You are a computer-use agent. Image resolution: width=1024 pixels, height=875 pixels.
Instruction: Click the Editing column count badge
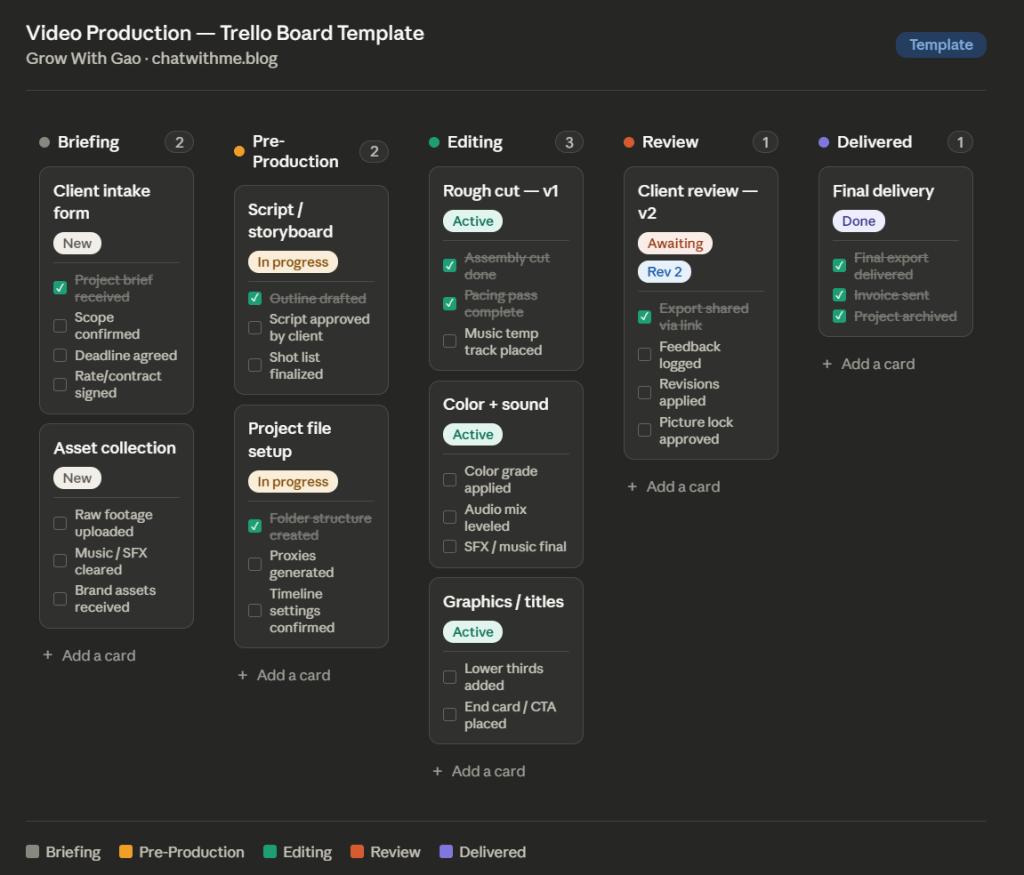click(x=569, y=142)
